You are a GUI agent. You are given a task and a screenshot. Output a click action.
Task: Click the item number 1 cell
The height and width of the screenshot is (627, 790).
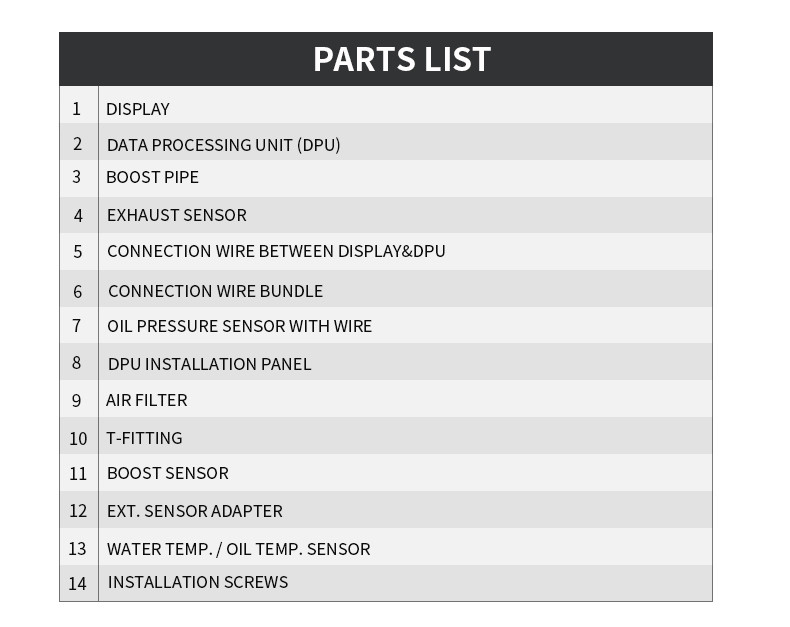79,105
